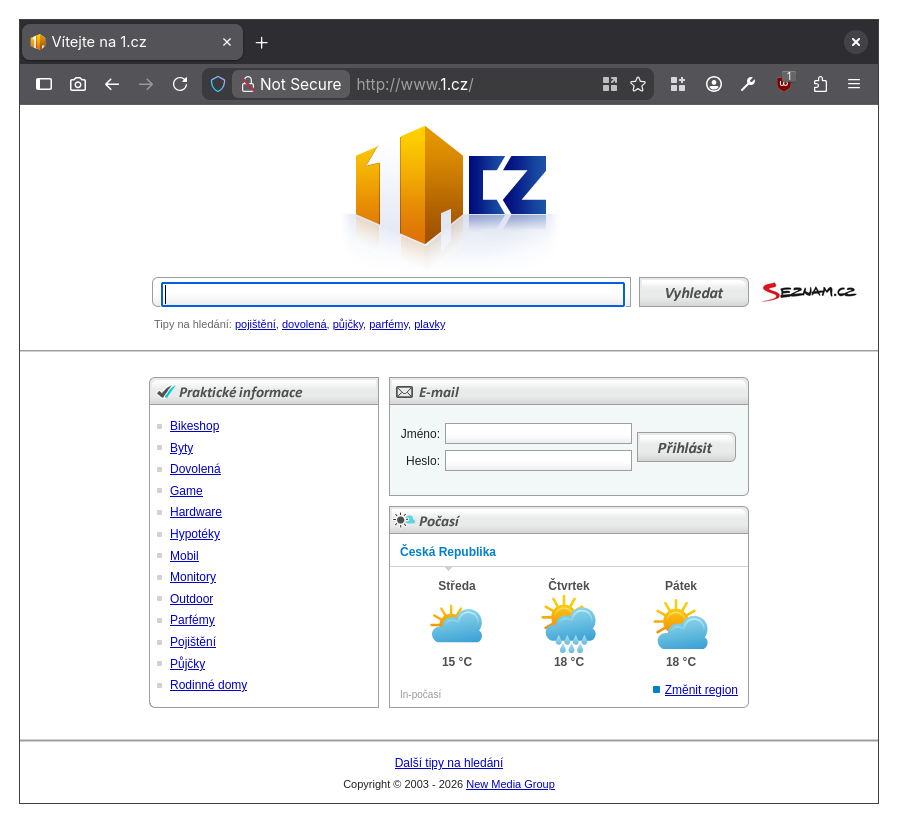The image size is (898, 823).
Task: Open the Rodinné domy link
Action: tap(208, 685)
